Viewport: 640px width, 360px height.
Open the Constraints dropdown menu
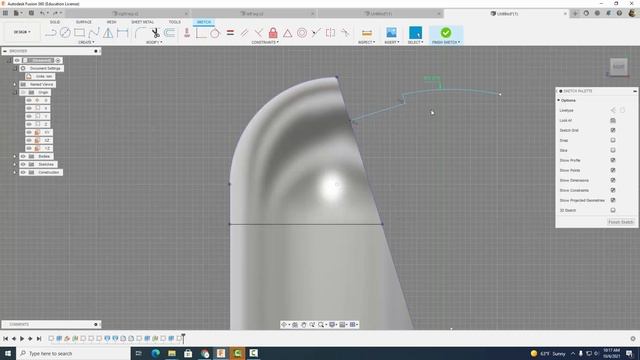tap(265, 42)
